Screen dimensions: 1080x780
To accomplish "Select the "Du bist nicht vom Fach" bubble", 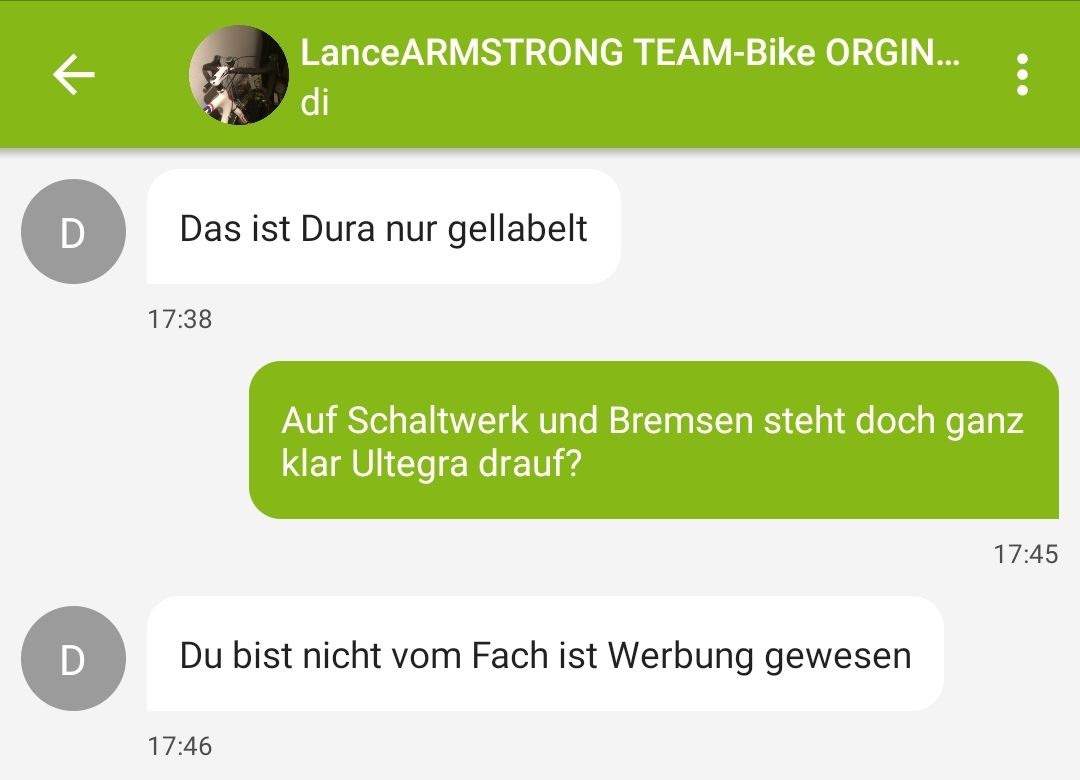I will [545, 654].
